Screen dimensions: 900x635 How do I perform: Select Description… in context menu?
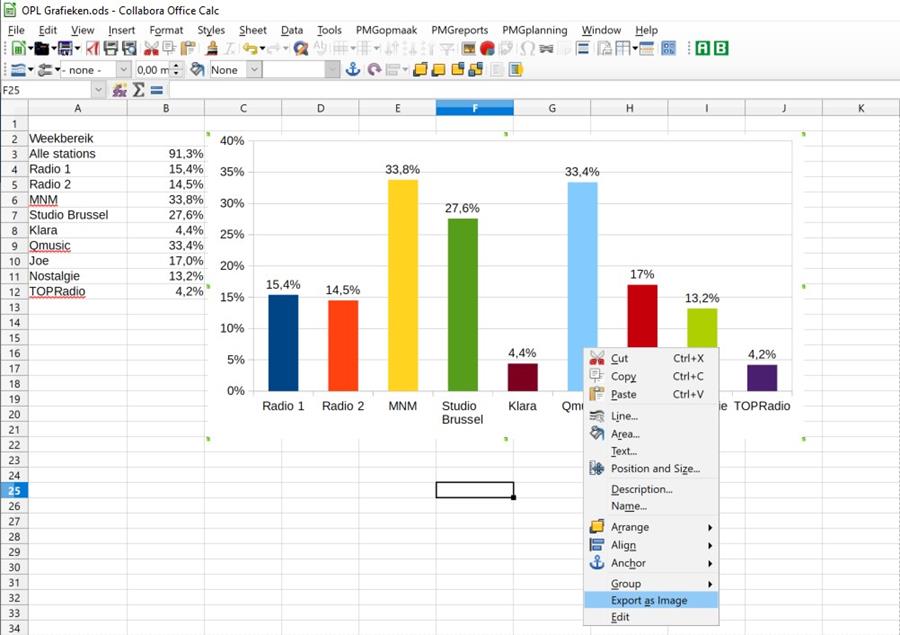click(651, 490)
